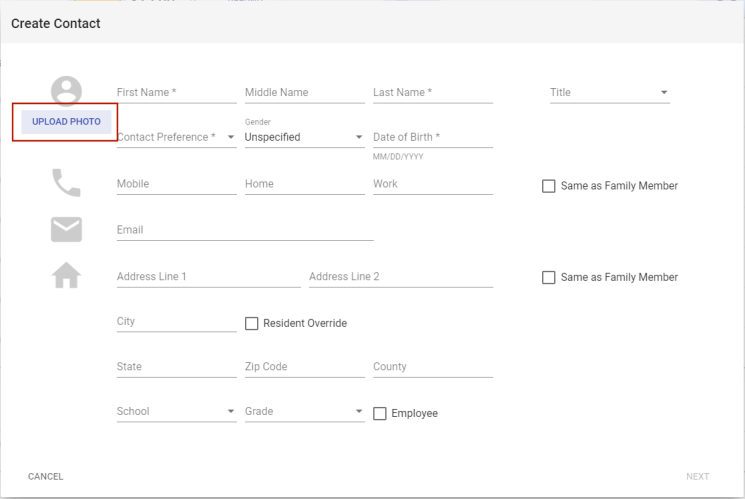Click the email envelope icon
The width and height of the screenshot is (745, 499).
point(66,229)
